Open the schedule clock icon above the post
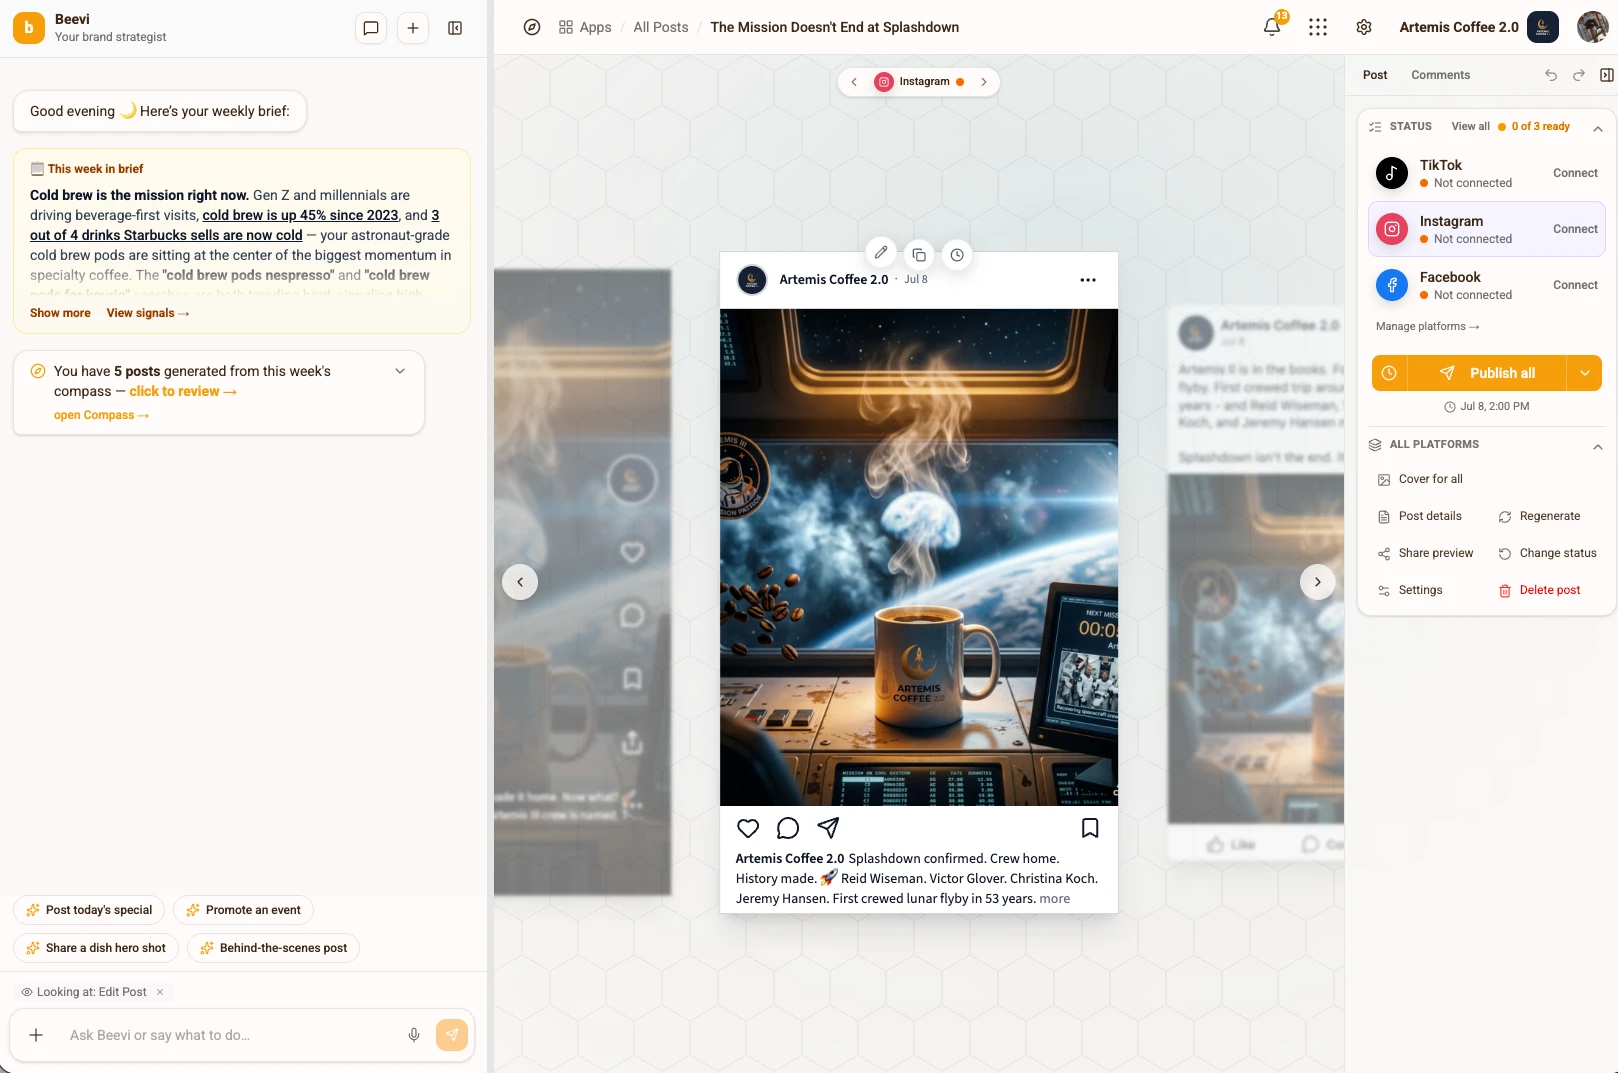Screen dimensions: 1618x1073 tap(957, 255)
